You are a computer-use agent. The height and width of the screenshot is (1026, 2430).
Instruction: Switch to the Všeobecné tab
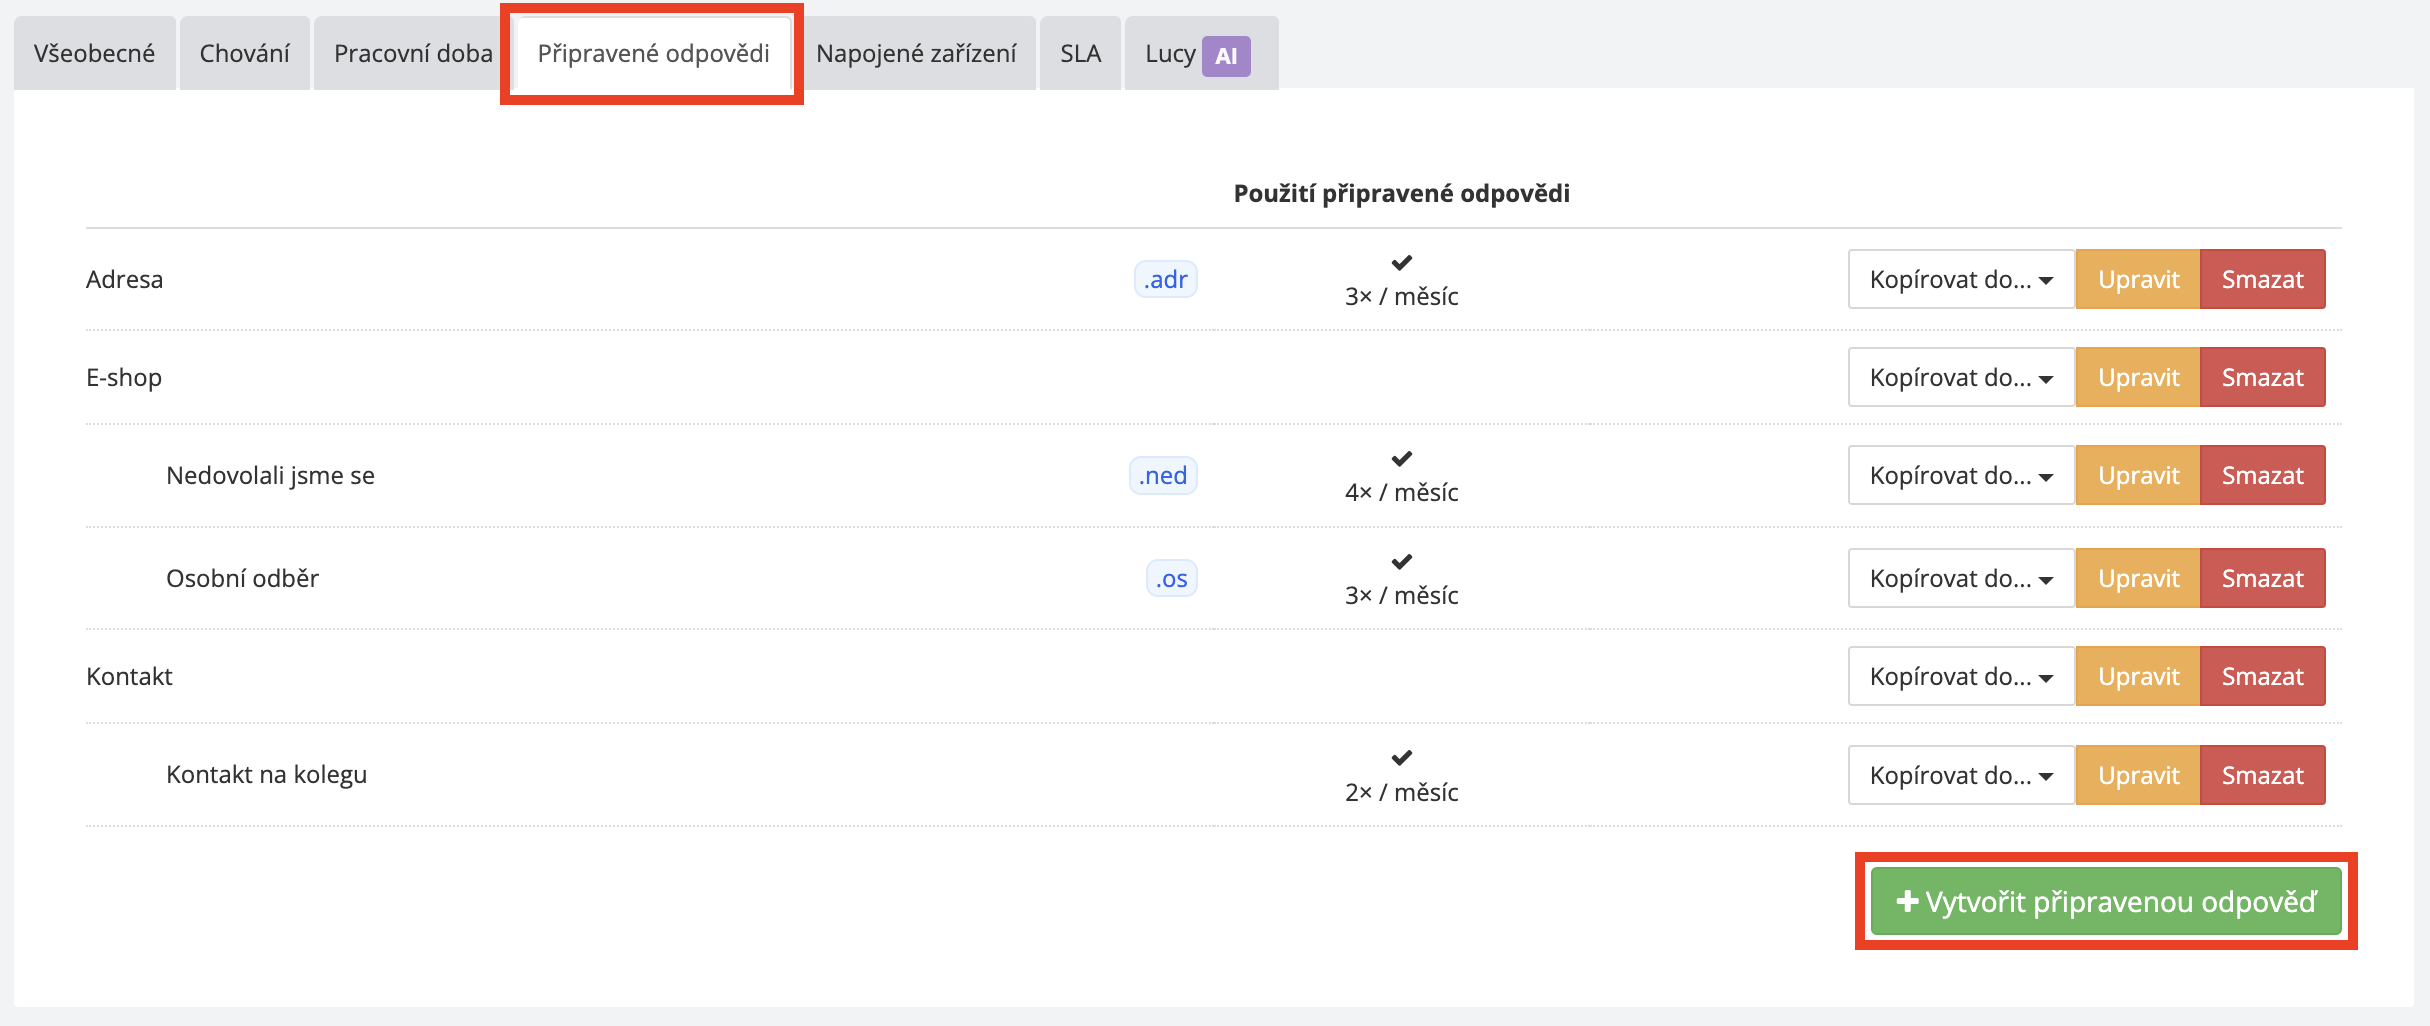(94, 53)
